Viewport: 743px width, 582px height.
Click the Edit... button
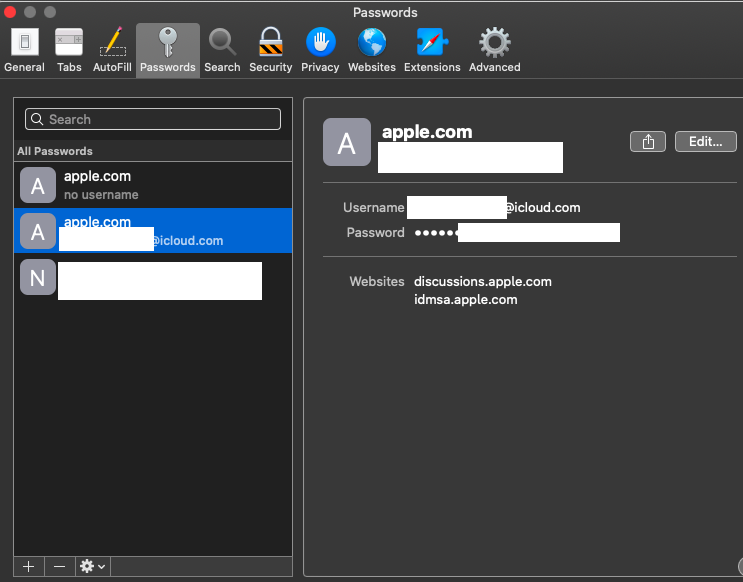[x=706, y=142]
